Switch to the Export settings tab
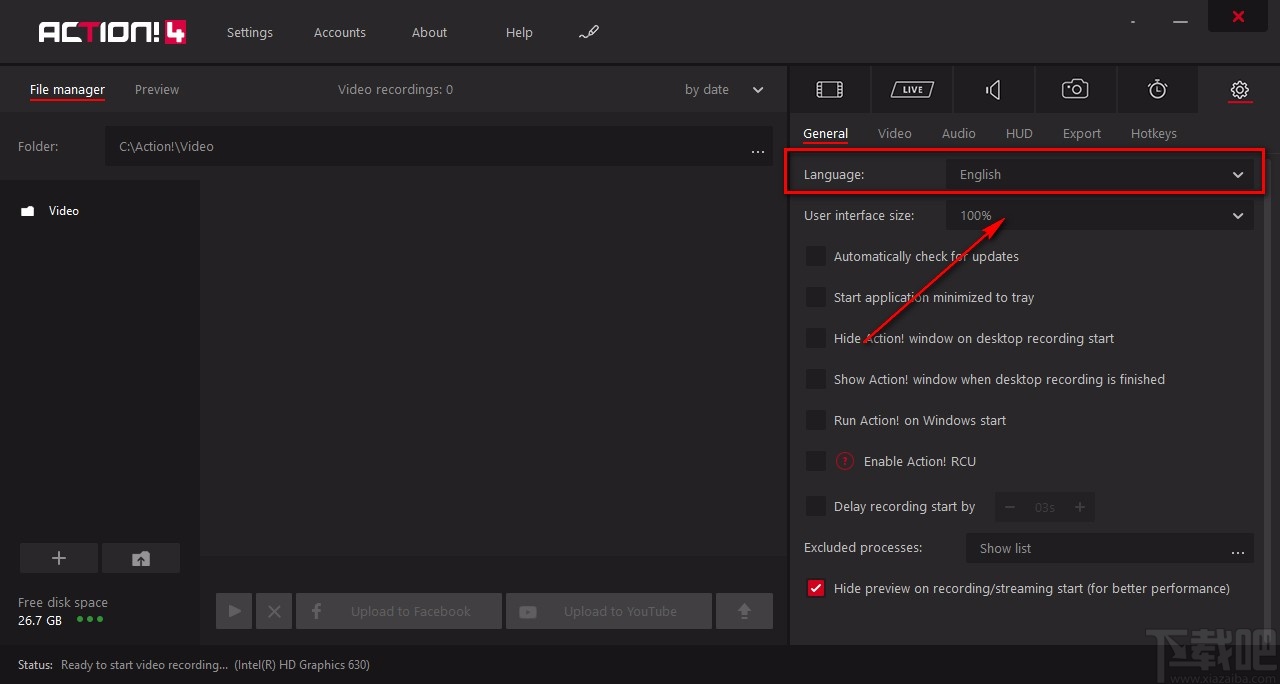Screen dimensions: 1280x684 (x=1081, y=133)
